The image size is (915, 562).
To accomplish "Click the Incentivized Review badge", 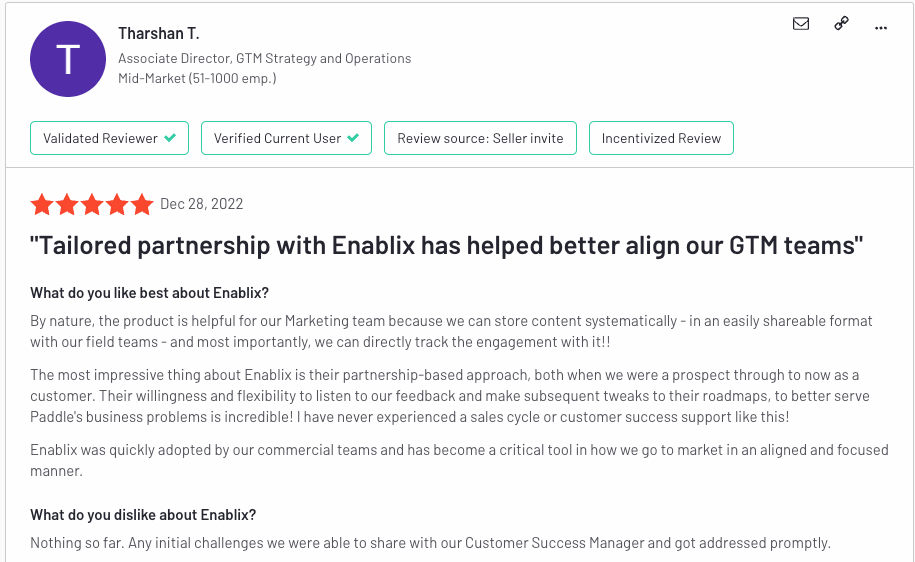I will tap(661, 138).
